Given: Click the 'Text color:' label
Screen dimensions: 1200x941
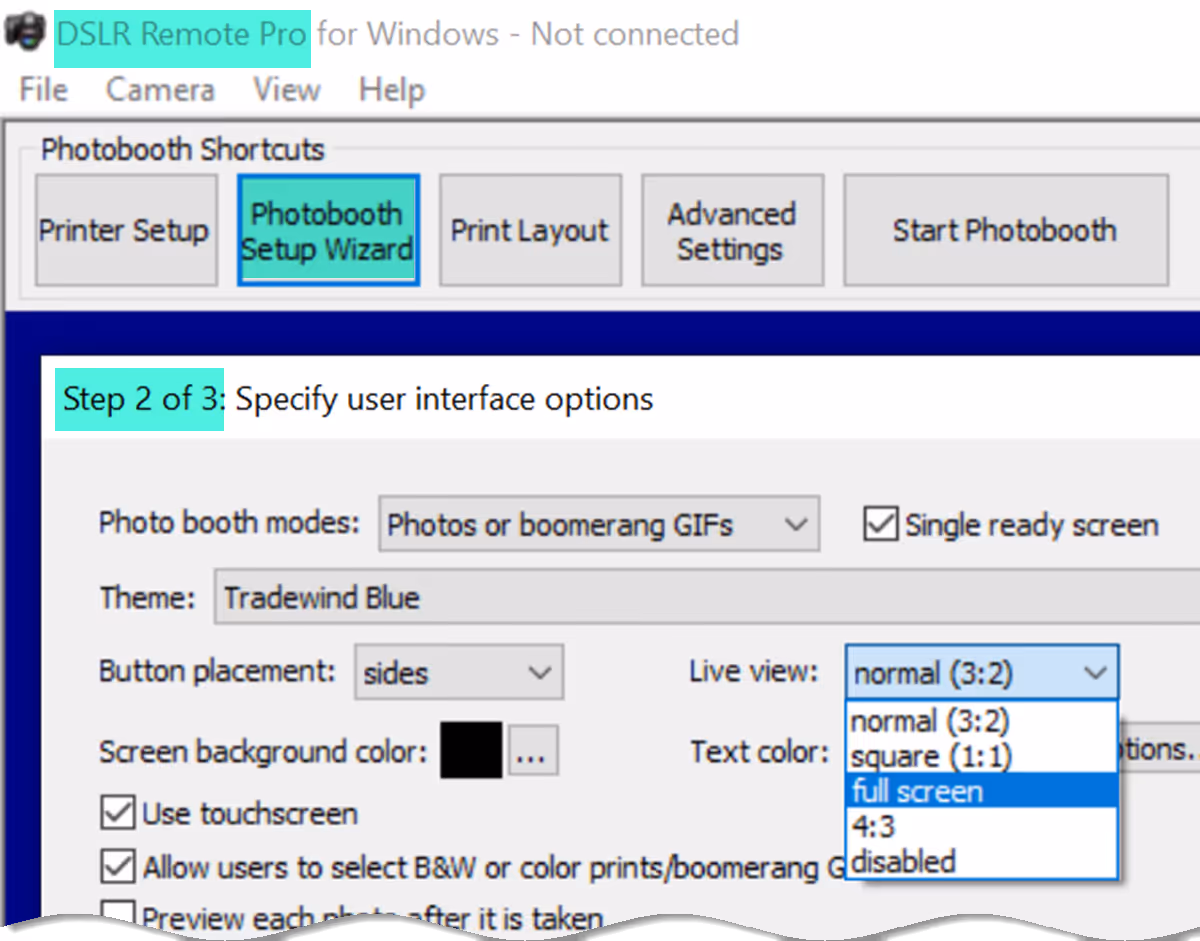Looking at the screenshot, I should 759,751.
